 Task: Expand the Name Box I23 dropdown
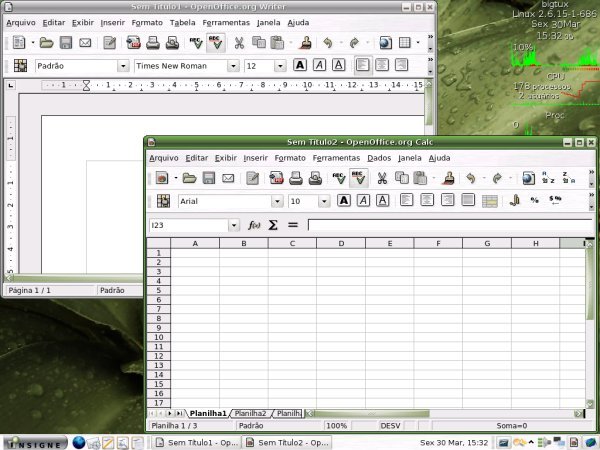click(x=234, y=225)
